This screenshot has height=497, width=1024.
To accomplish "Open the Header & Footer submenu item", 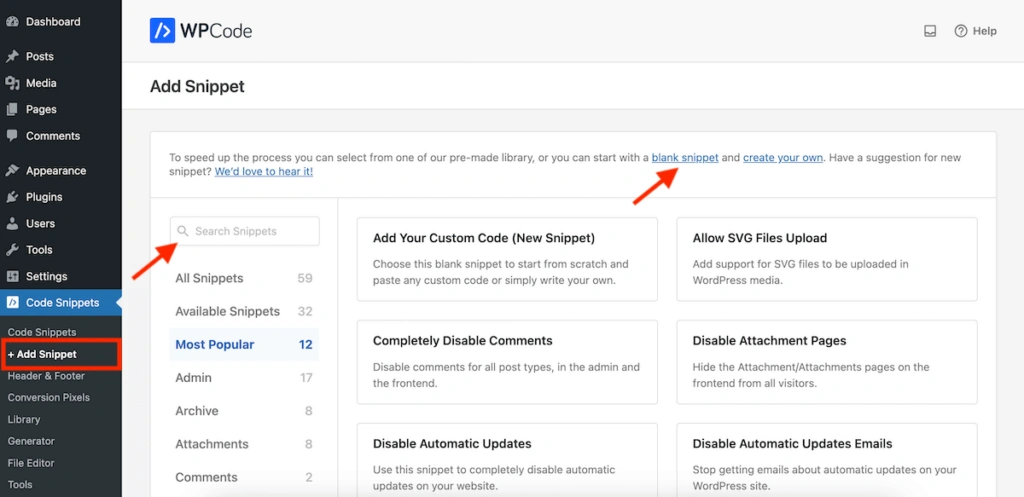I will [x=46, y=376].
